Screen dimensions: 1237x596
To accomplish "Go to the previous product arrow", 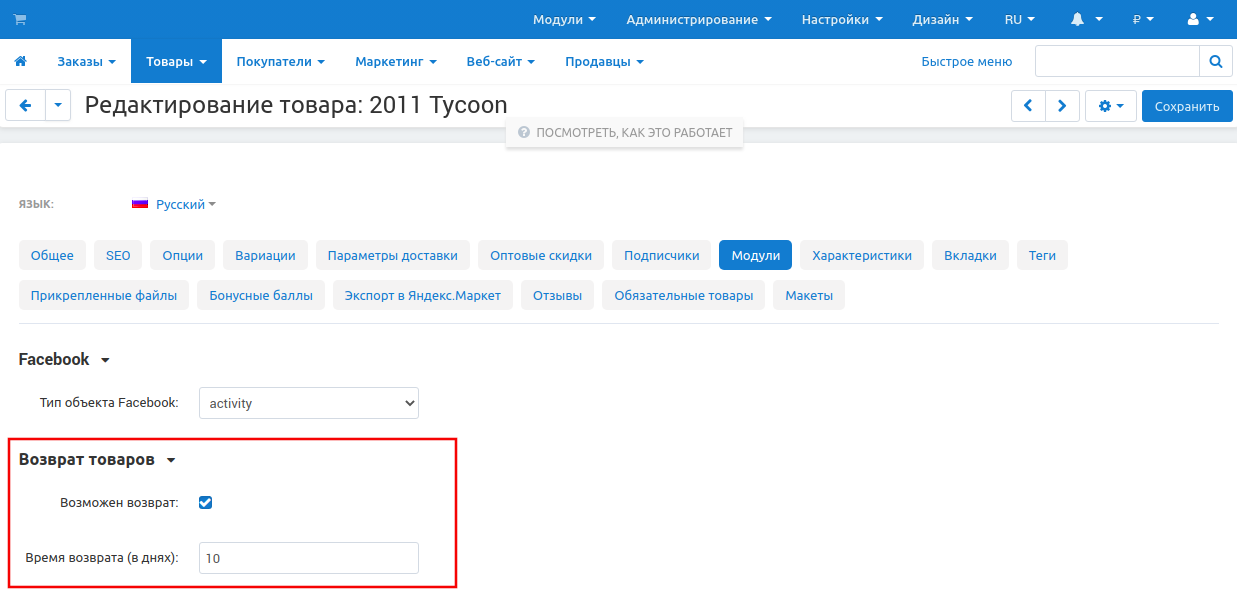I will [1028, 106].
